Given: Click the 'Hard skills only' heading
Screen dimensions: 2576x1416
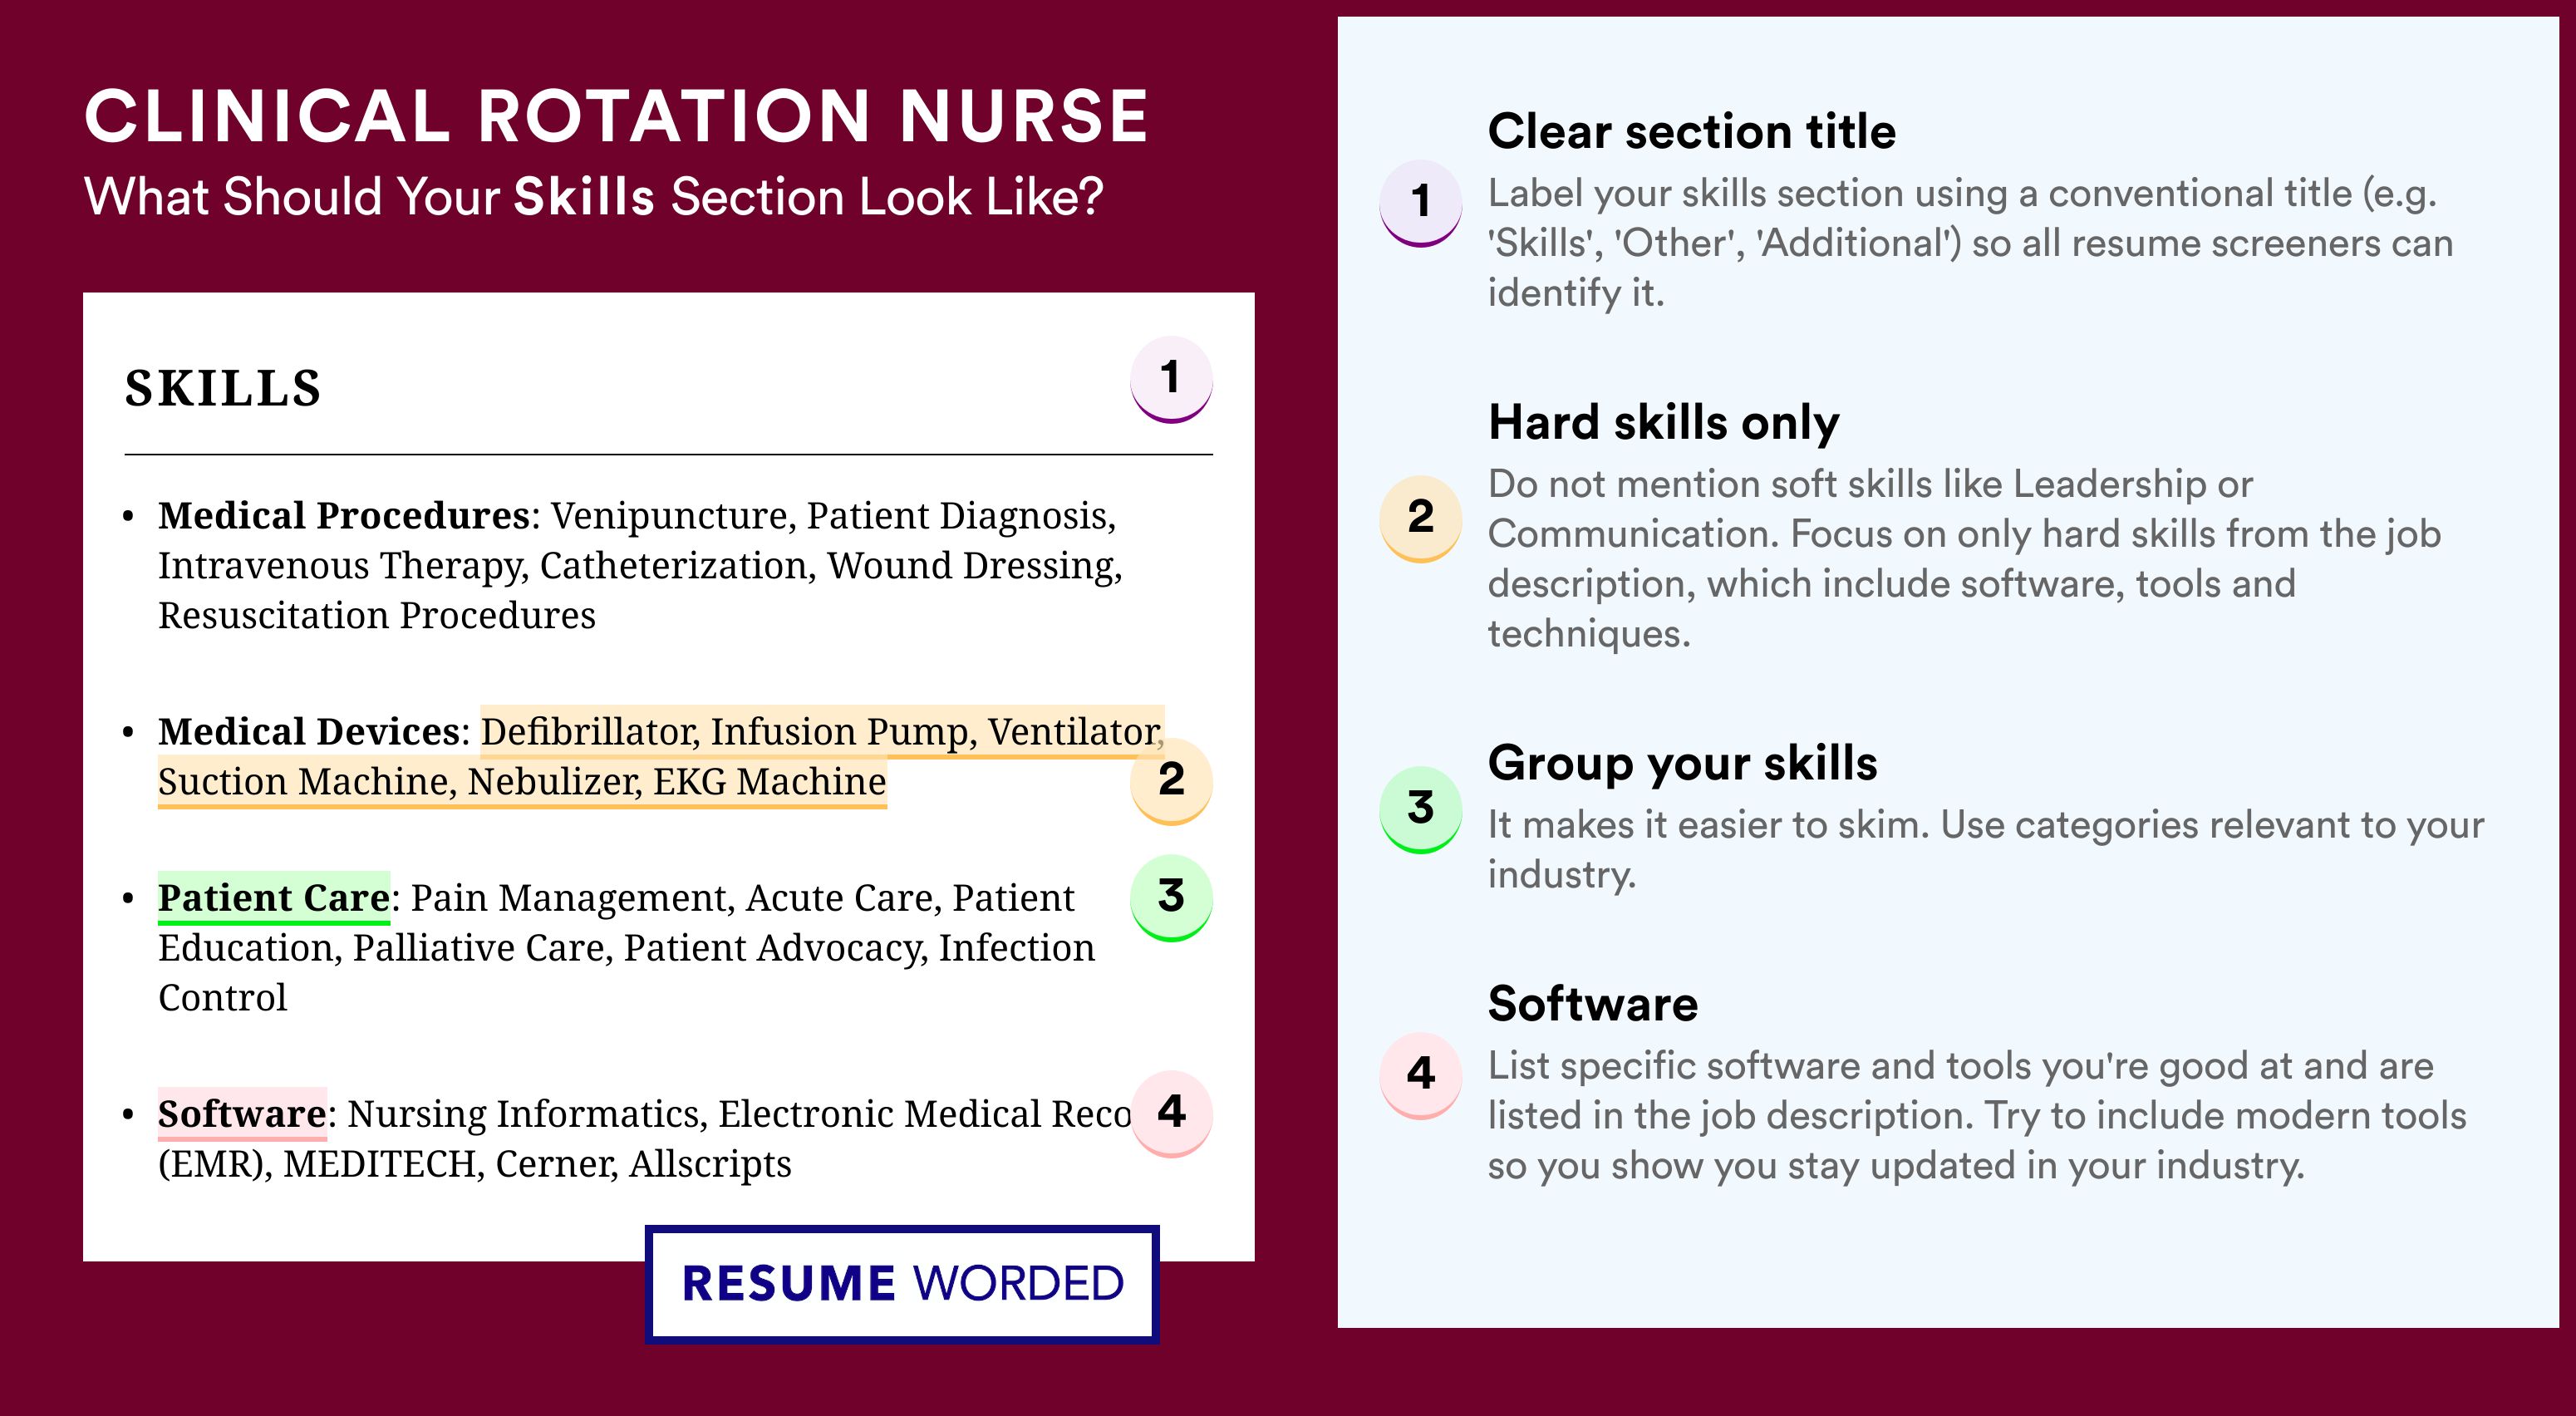Looking at the screenshot, I should click(x=1663, y=422).
